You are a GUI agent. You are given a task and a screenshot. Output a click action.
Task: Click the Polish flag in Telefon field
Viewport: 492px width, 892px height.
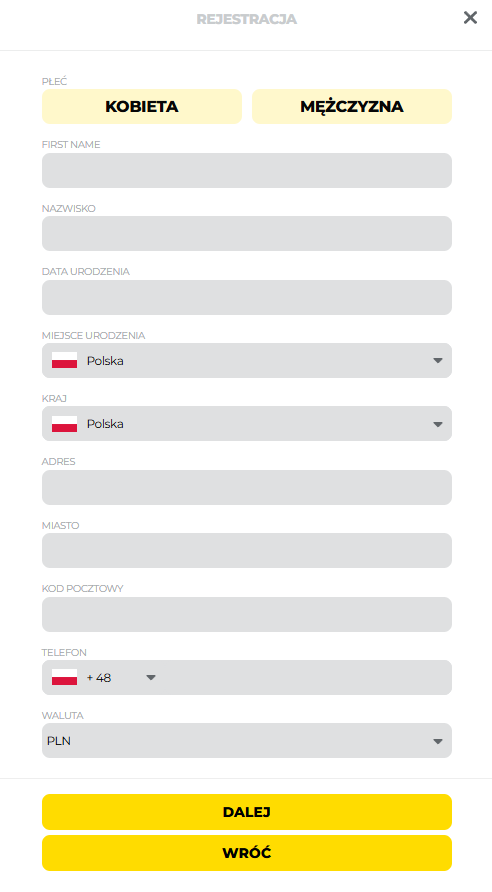(64, 677)
